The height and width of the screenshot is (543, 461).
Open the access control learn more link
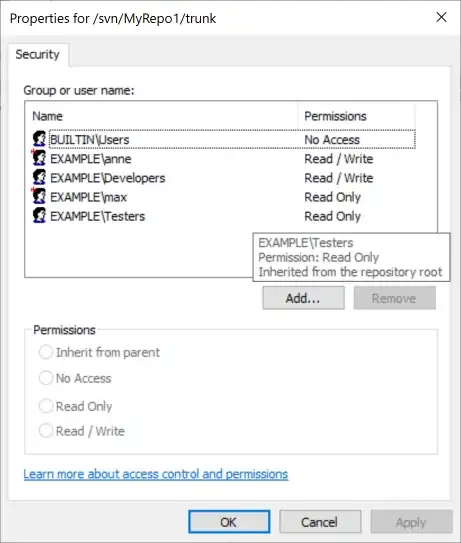(156, 474)
